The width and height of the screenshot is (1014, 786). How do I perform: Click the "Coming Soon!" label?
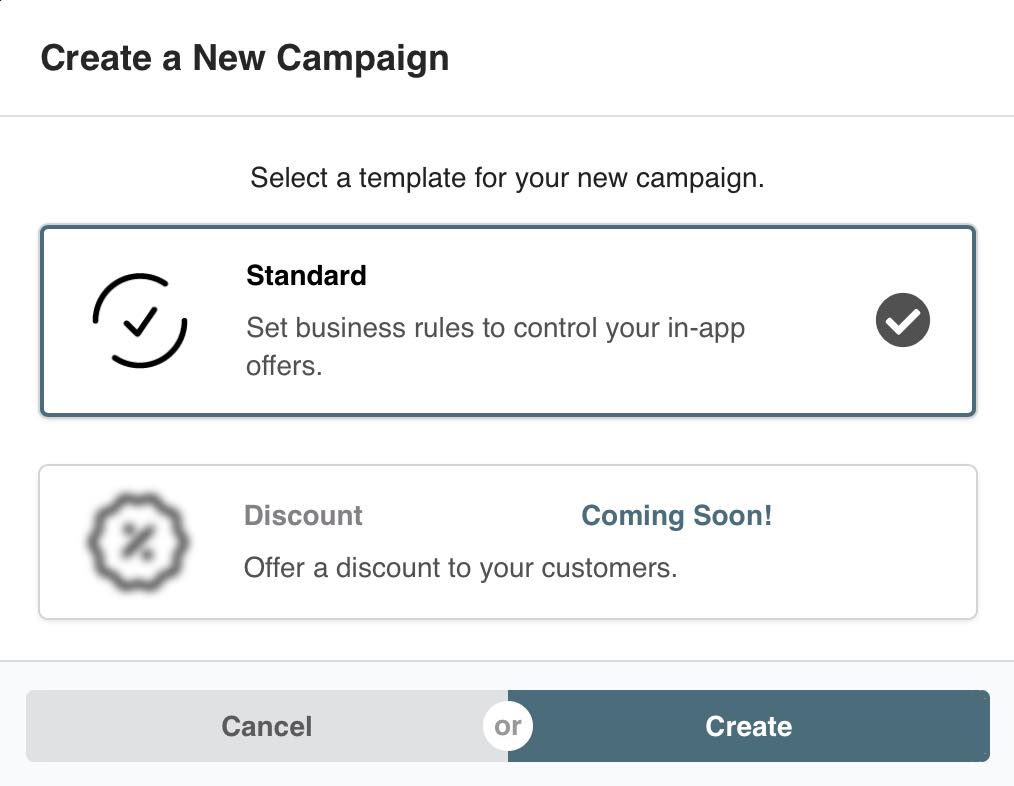677,516
